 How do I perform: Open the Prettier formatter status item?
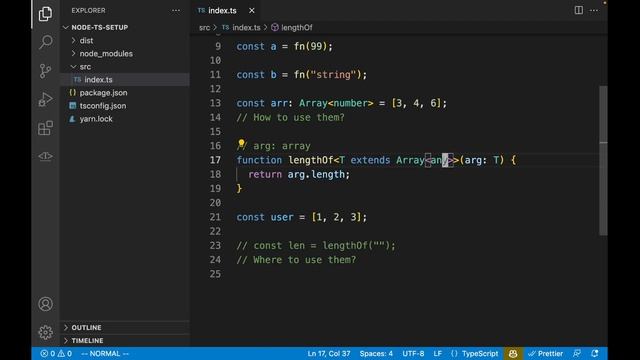[546, 353]
